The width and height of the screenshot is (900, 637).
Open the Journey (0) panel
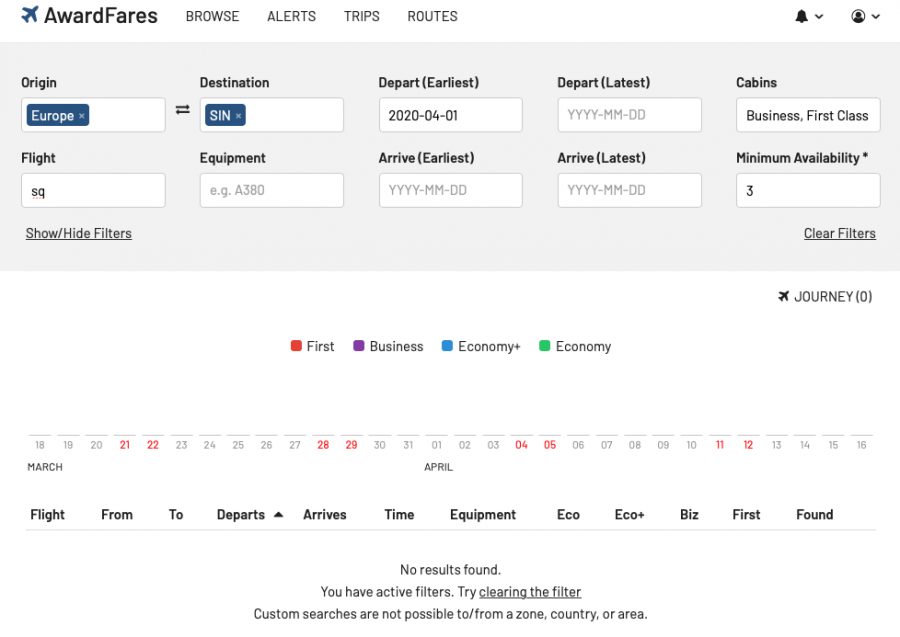(825, 296)
